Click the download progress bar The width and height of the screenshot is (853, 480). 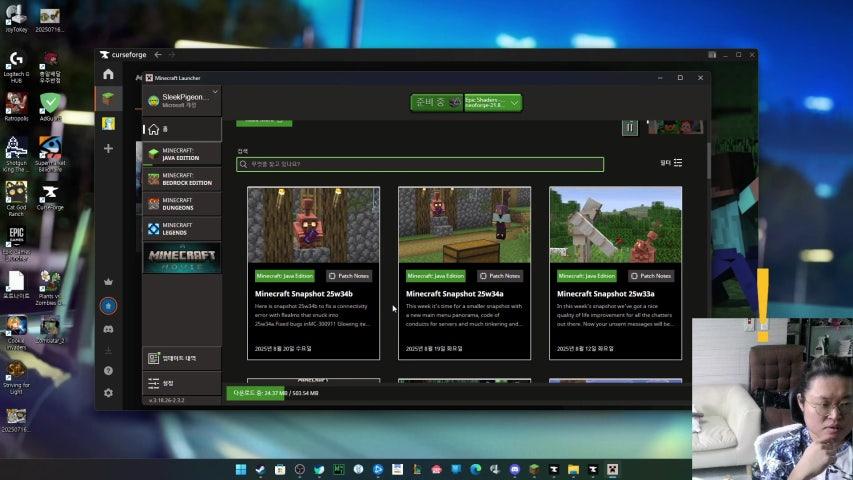pyautogui.click(x=459, y=393)
